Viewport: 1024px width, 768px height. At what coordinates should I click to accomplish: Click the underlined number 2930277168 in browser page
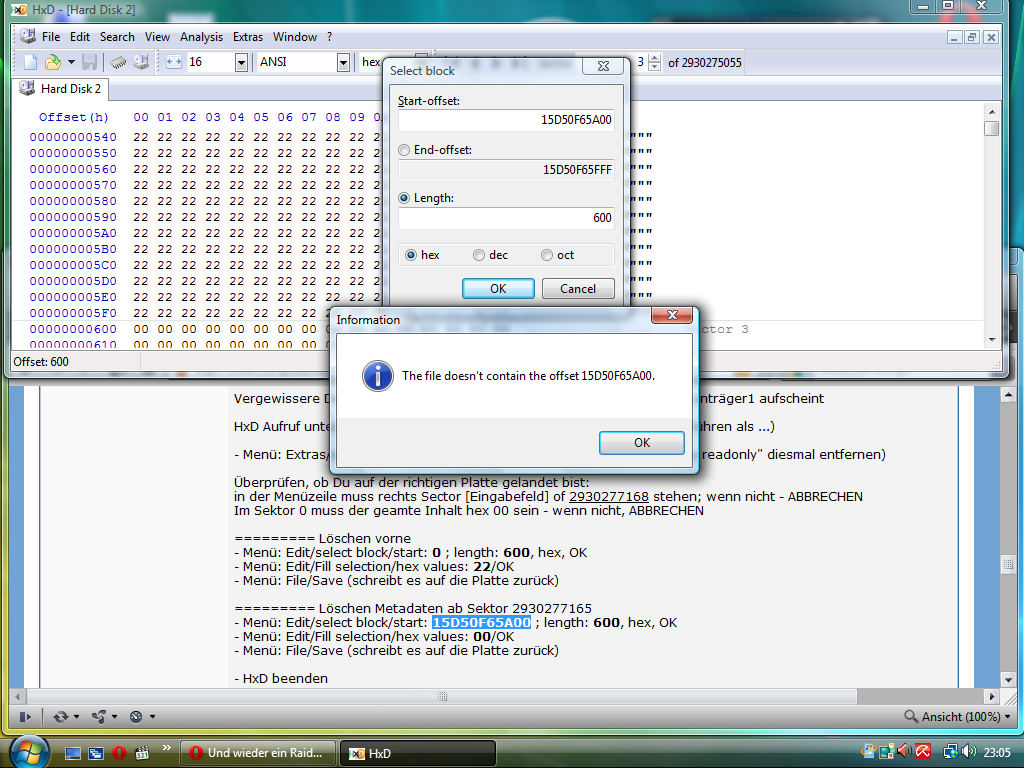[x=609, y=496]
